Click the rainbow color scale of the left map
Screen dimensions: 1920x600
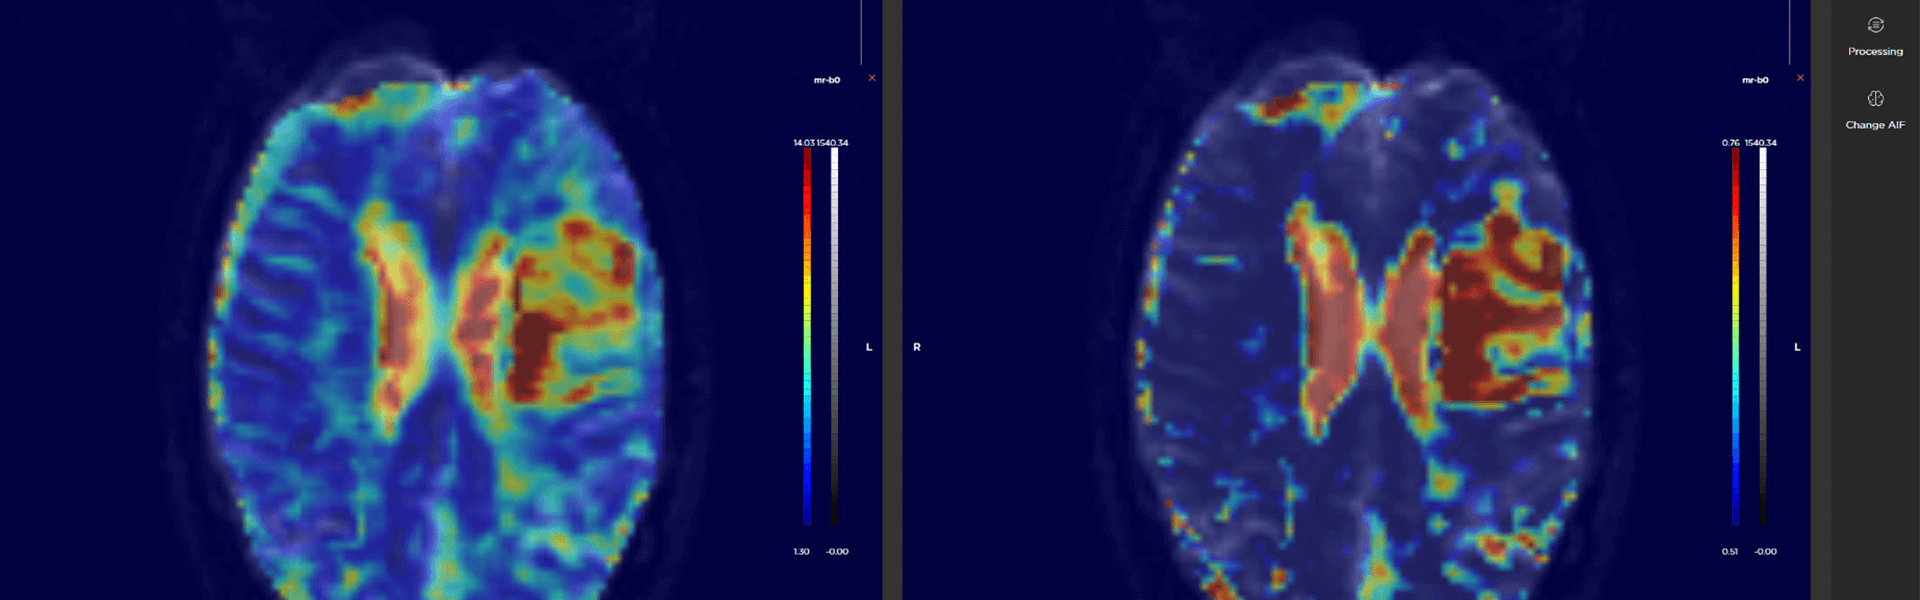(807, 336)
